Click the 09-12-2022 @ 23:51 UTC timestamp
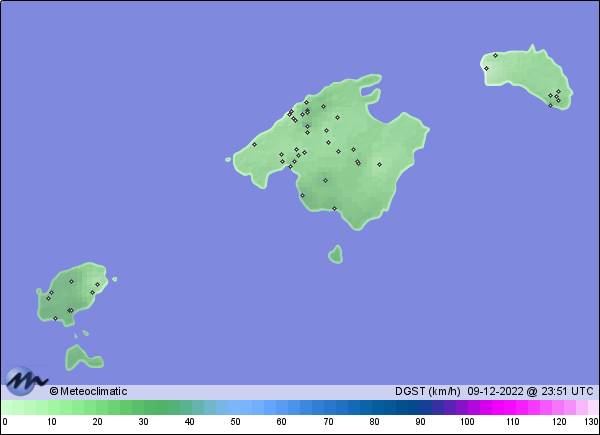 click(530, 391)
